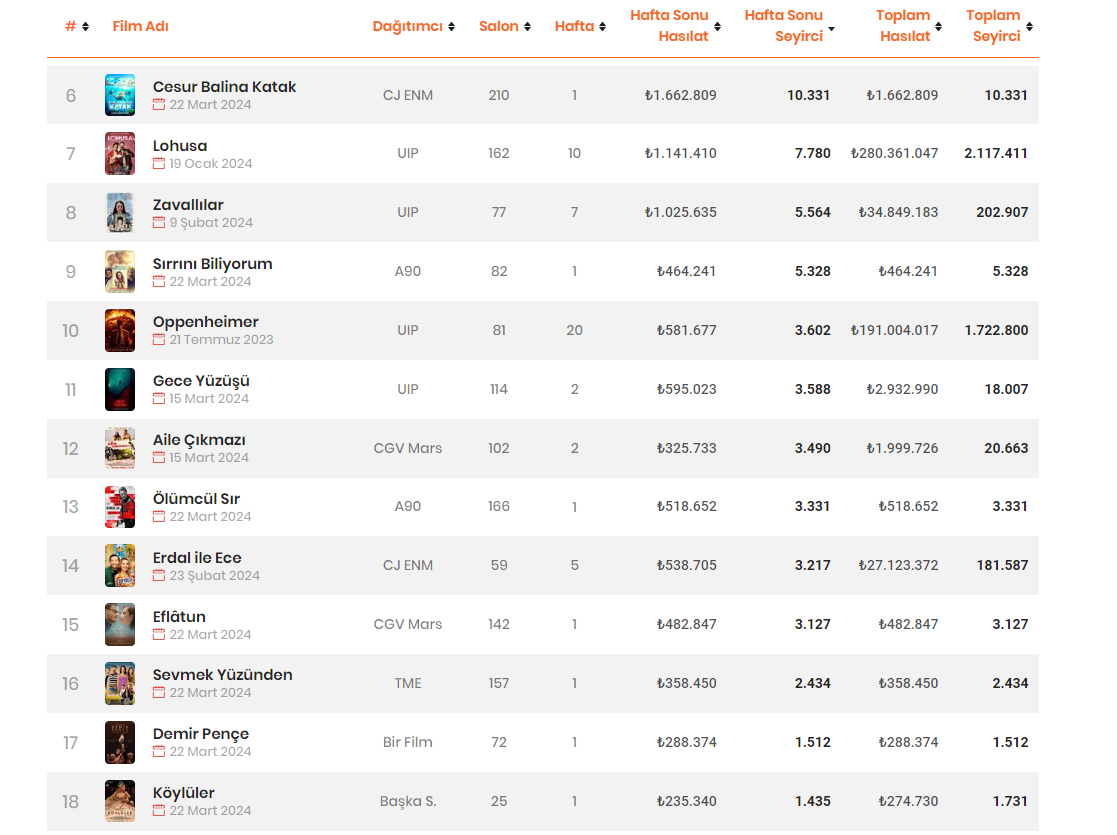
Task: Sort table by rank number column
Action: pyautogui.click(x=77, y=26)
